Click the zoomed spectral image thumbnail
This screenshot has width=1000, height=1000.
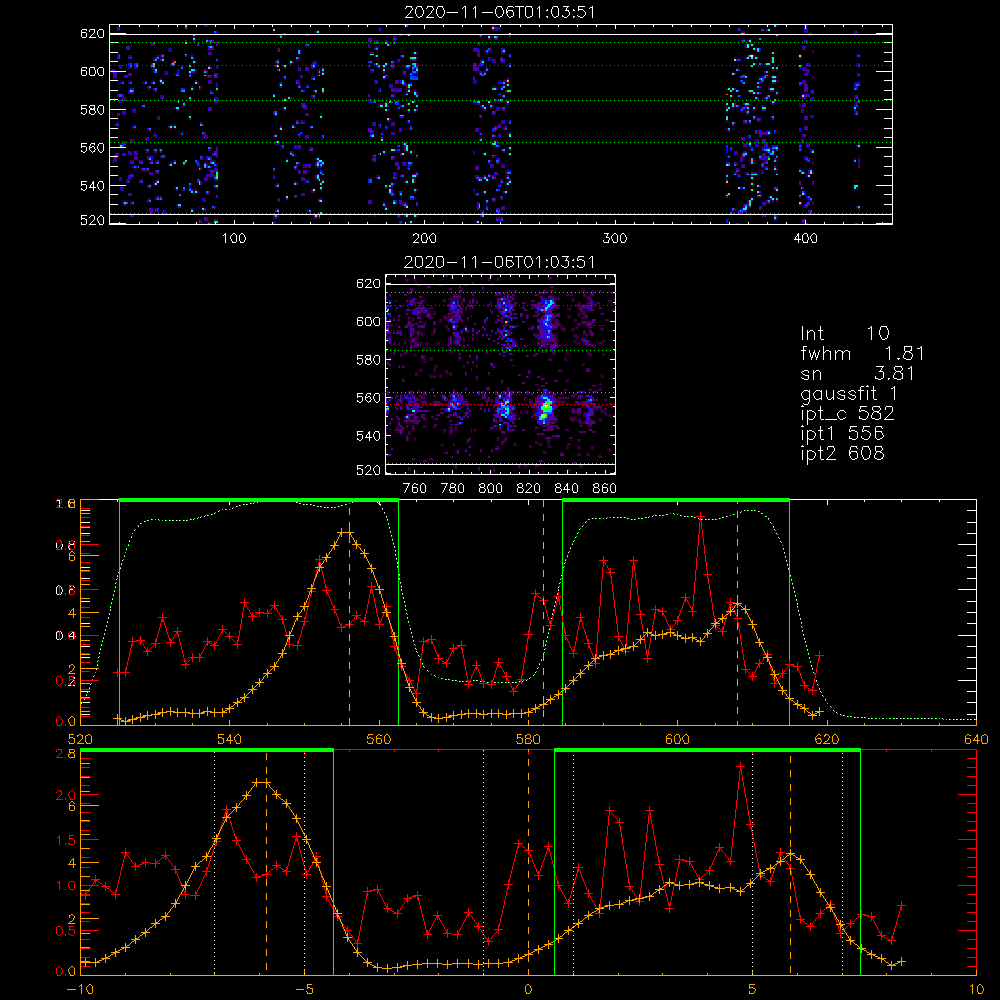pos(501,374)
